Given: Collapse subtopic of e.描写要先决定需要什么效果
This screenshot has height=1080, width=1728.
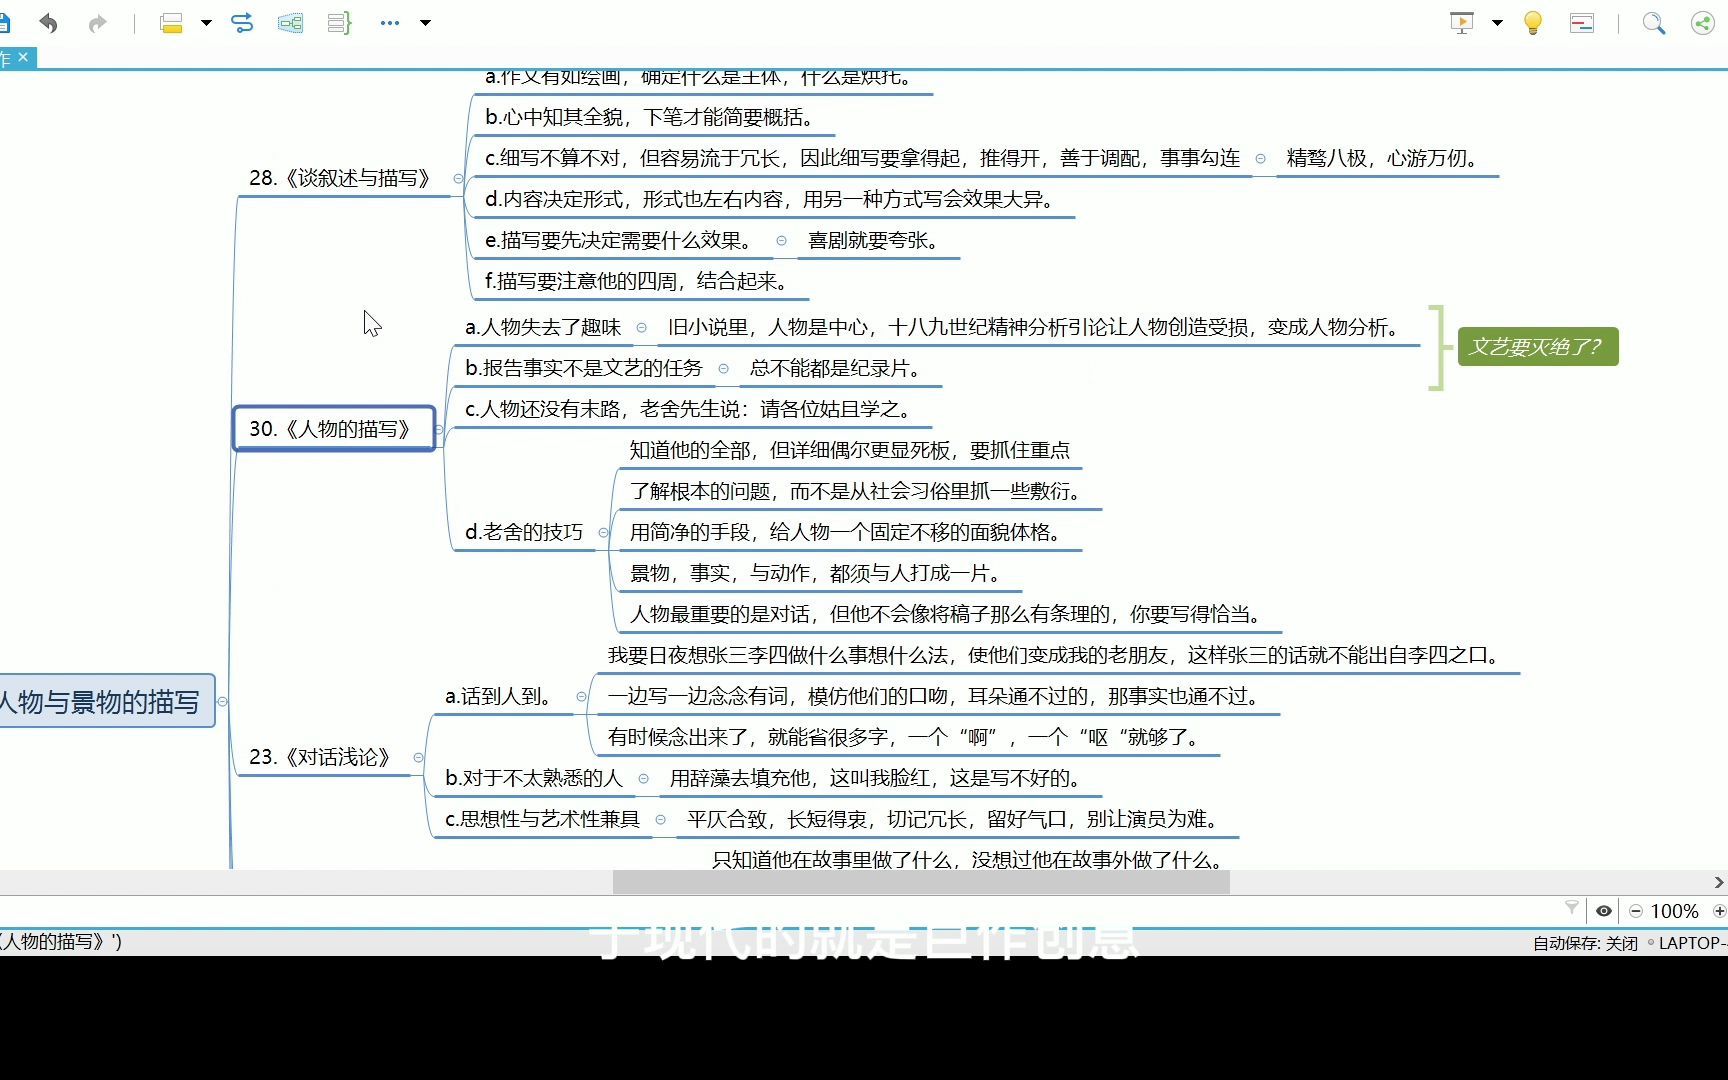Looking at the screenshot, I should (781, 240).
